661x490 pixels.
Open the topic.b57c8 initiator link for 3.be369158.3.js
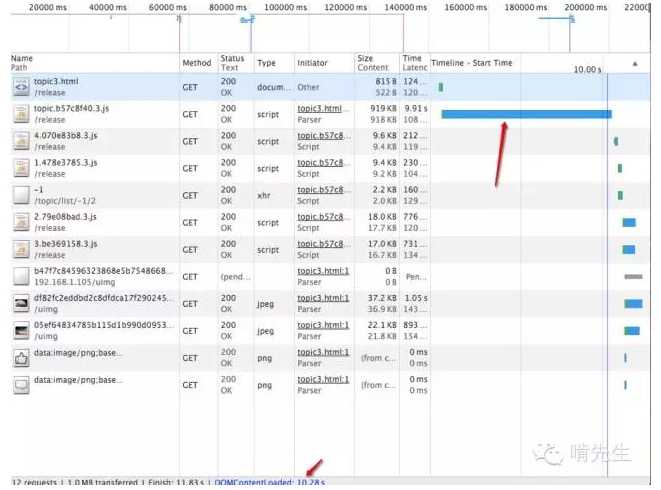click(320, 244)
